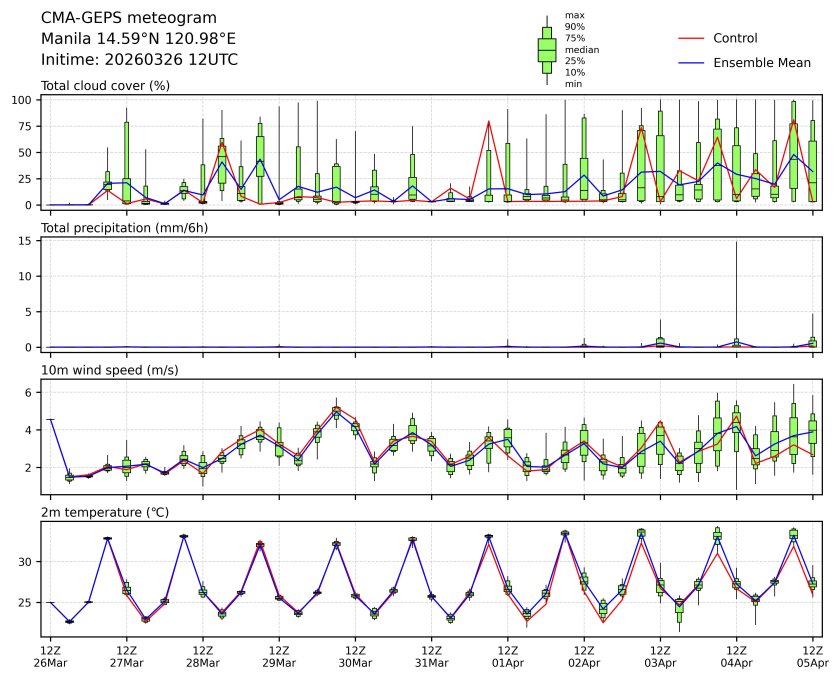Click the blue Ensemble Mean legend line
The width and height of the screenshot is (840, 680).
[691, 62]
